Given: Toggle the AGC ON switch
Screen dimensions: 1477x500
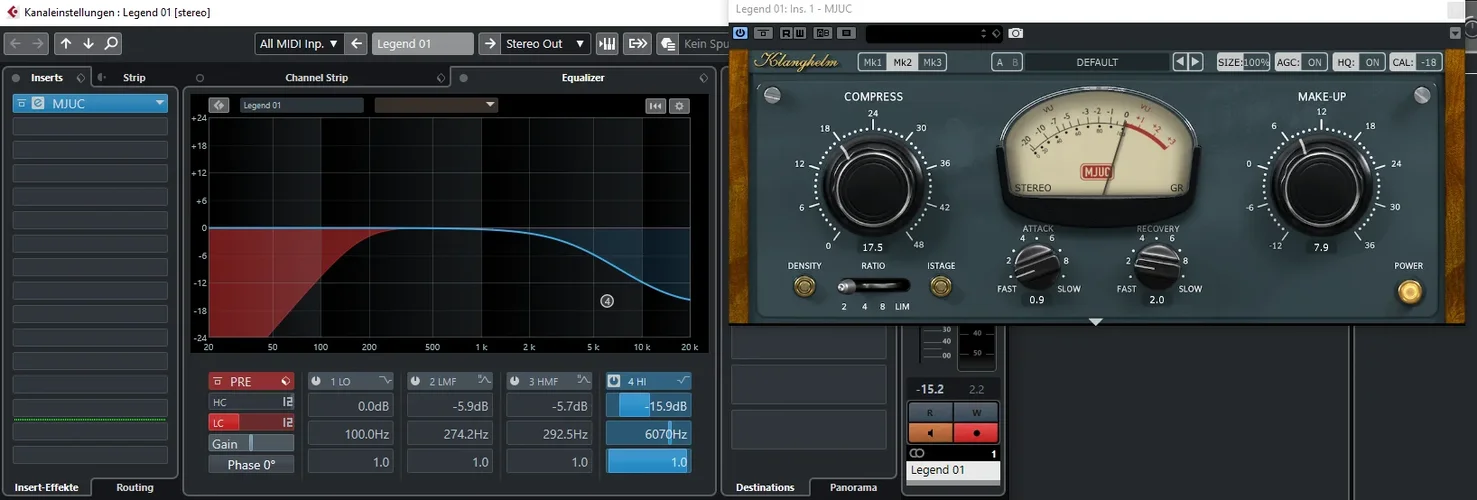Looking at the screenshot, I should [x=1301, y=62].
